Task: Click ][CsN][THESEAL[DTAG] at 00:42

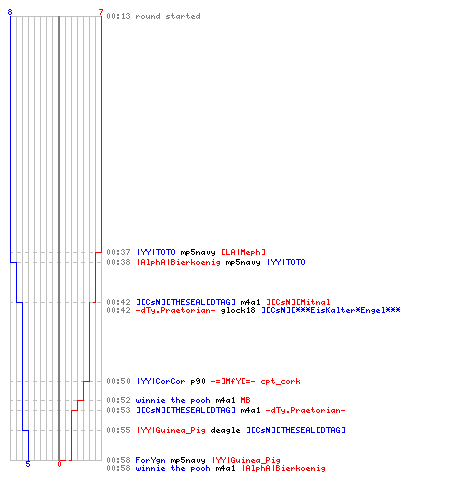Action: (186, 302)
